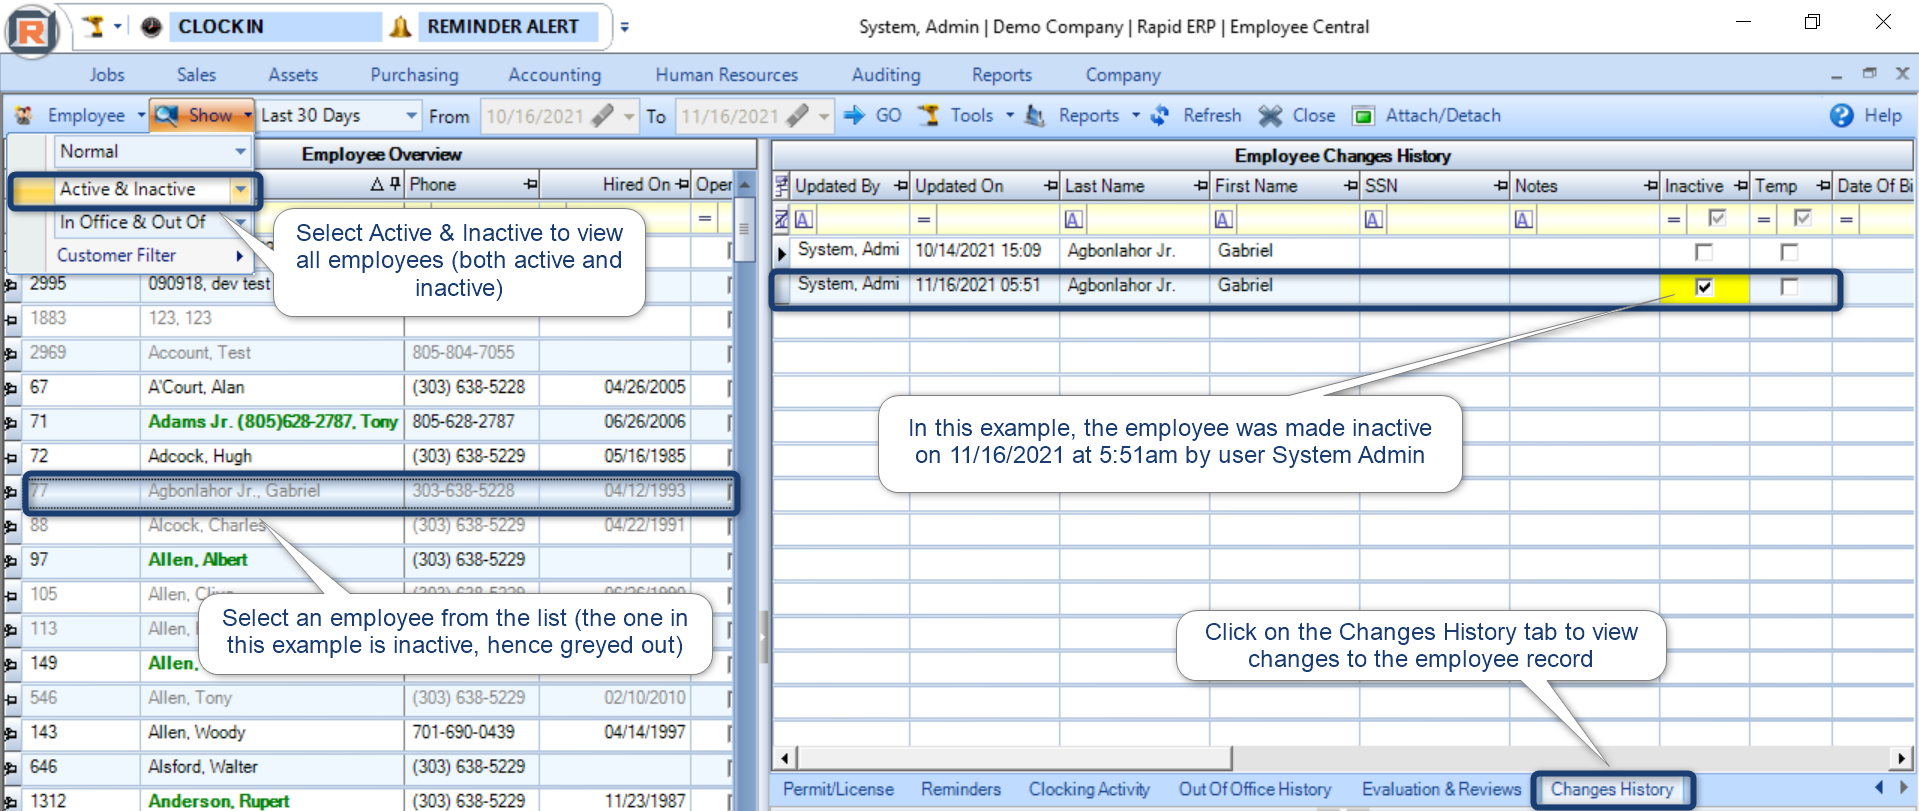
Task: Click the blue Help question mark icon
Action: (1842, 116)
